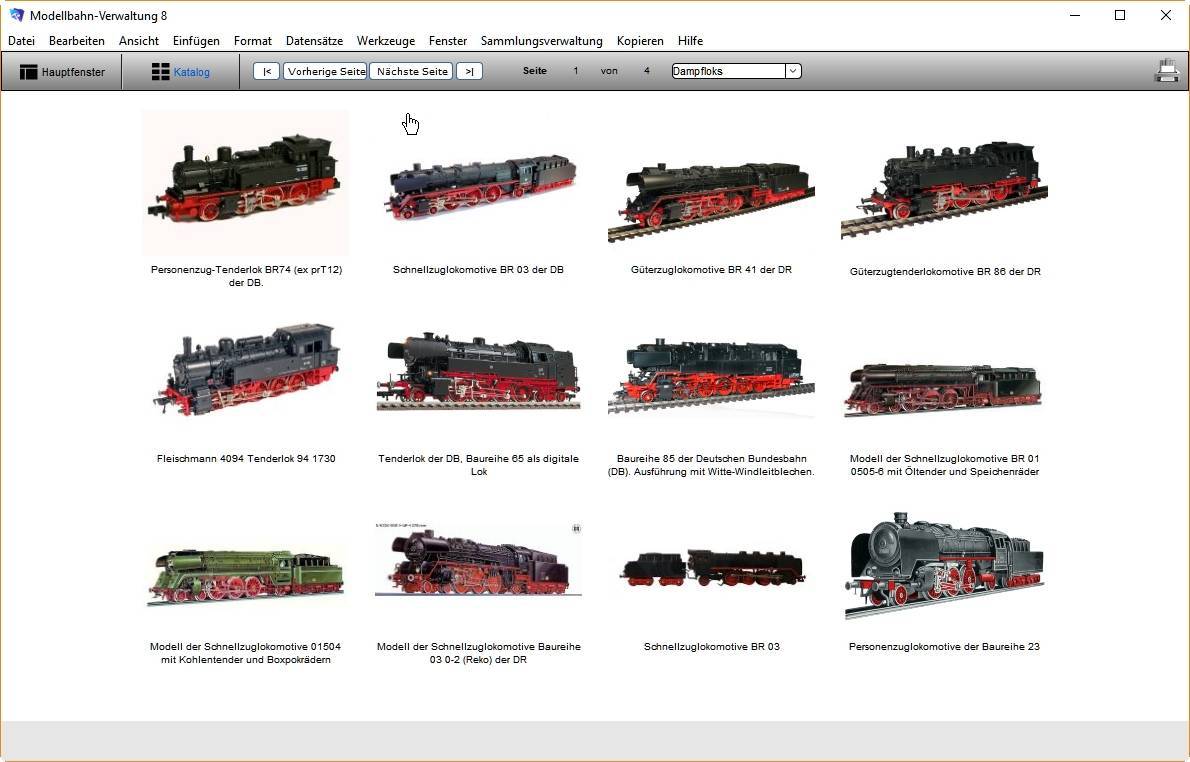Select the BR74 Personenzug-Tenderlok thumbnail
Viewport: 1190px width, 762px height.
tap(246, 182)
